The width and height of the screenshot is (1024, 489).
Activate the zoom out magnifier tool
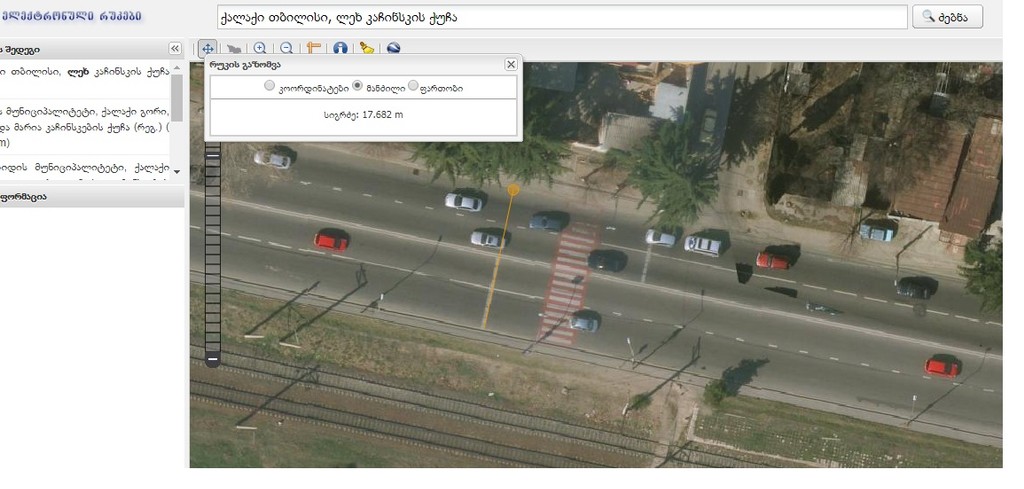click(x=286, y=48)
